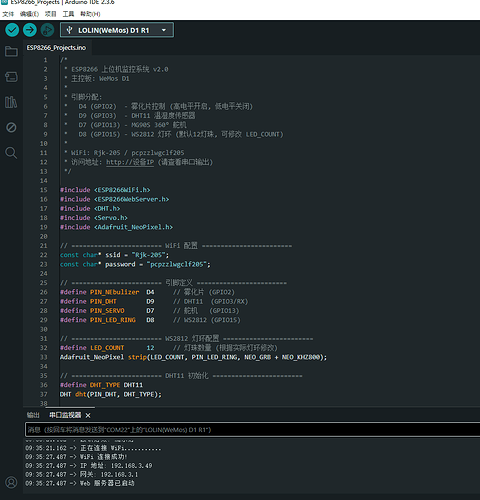Open the 项目 menu
This screenshot has height=500, width=480.
[x=51, y=14]
